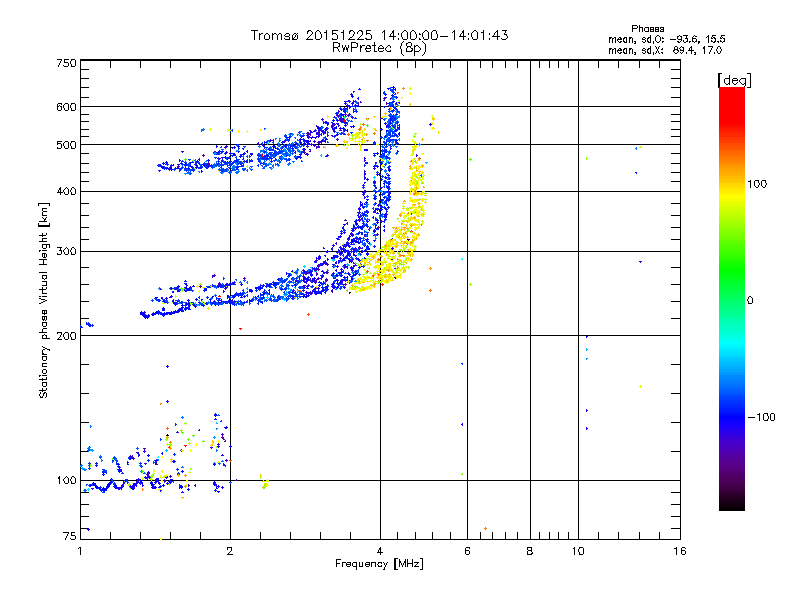This screenshot has width=800, height=600.
Task: Click the 200 tick label on the y-axis
Action: coord(66,336)
